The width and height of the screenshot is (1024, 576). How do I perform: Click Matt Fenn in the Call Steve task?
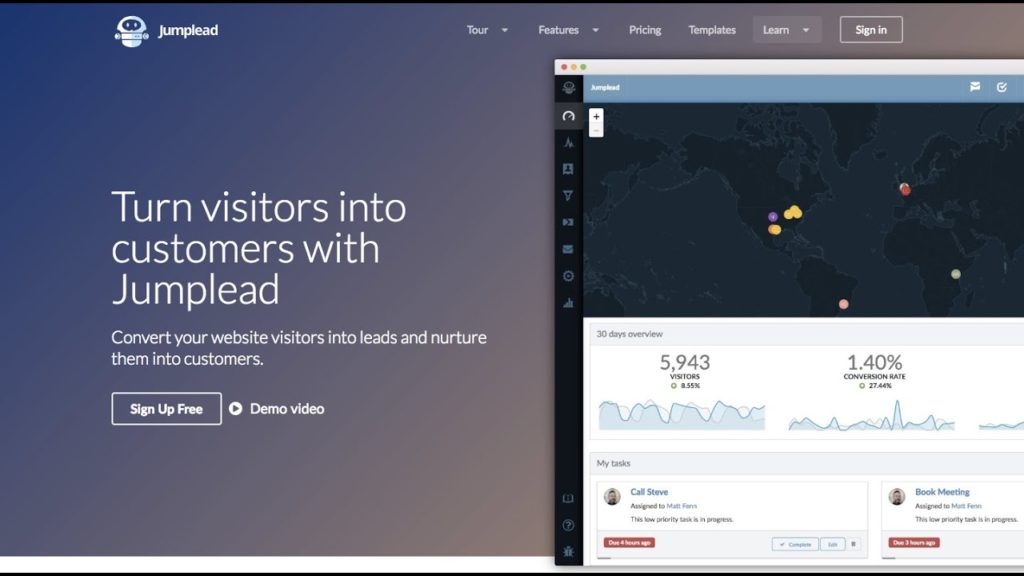click(x=681, y=506)
